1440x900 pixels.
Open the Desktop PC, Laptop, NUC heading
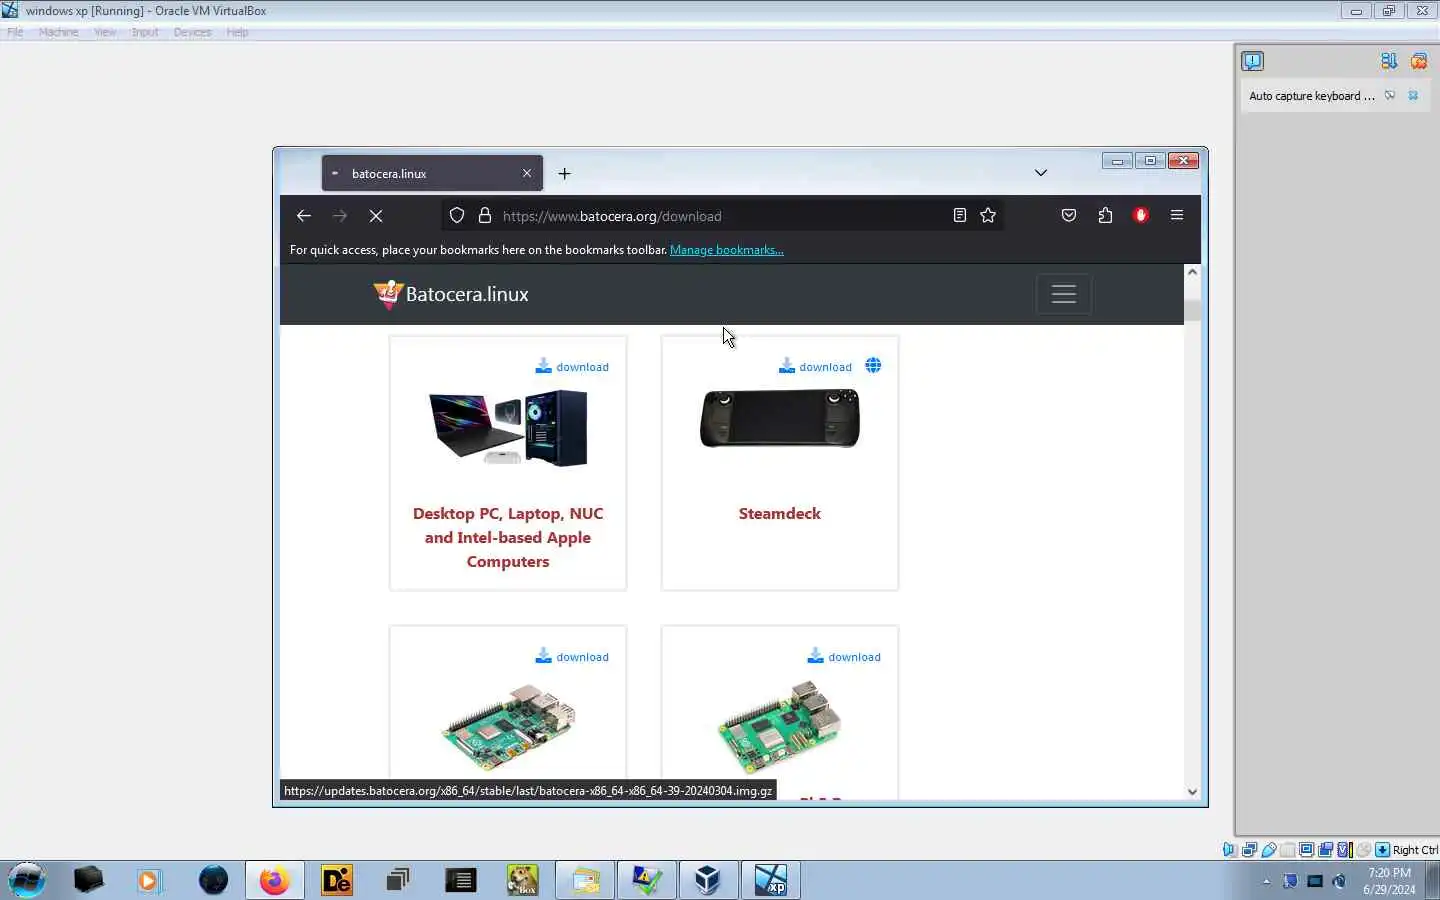508,537
